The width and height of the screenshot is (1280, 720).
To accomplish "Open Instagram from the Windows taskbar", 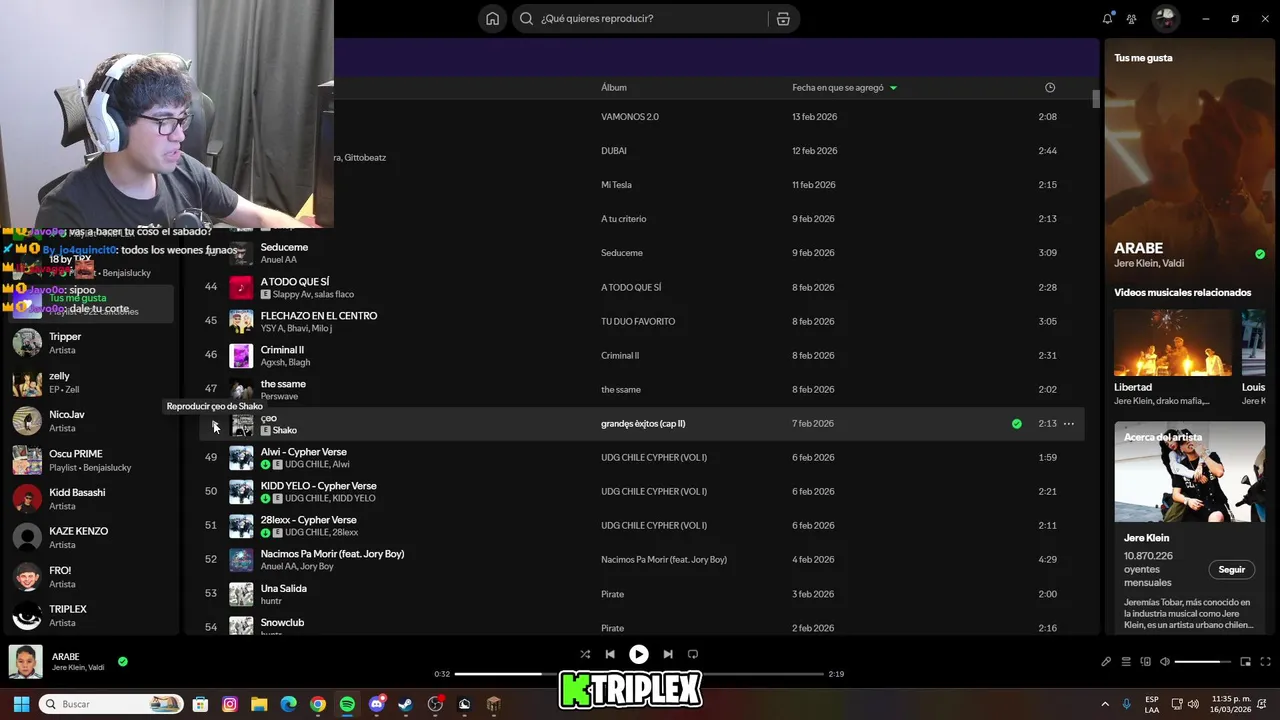I will (229, 704).
